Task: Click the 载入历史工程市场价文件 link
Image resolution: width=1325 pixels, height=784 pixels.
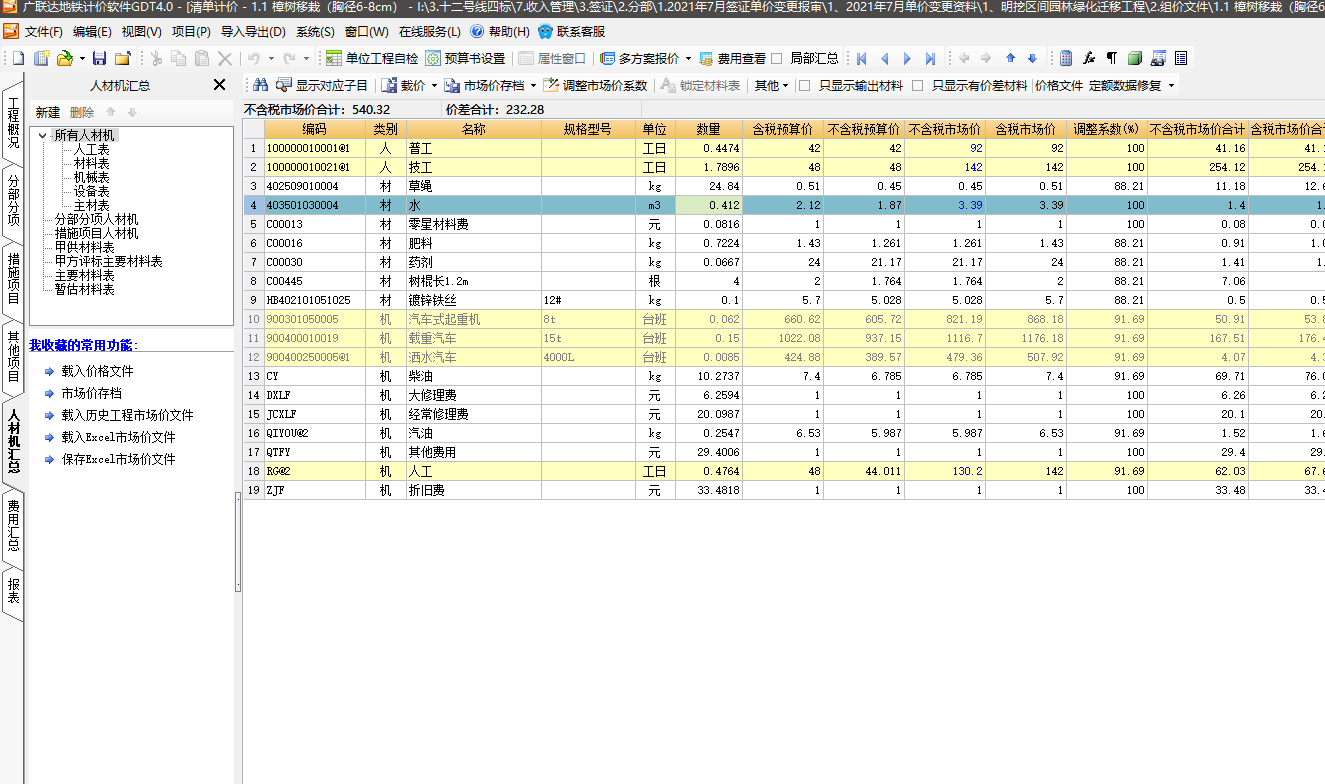Action: coord(127,415)
